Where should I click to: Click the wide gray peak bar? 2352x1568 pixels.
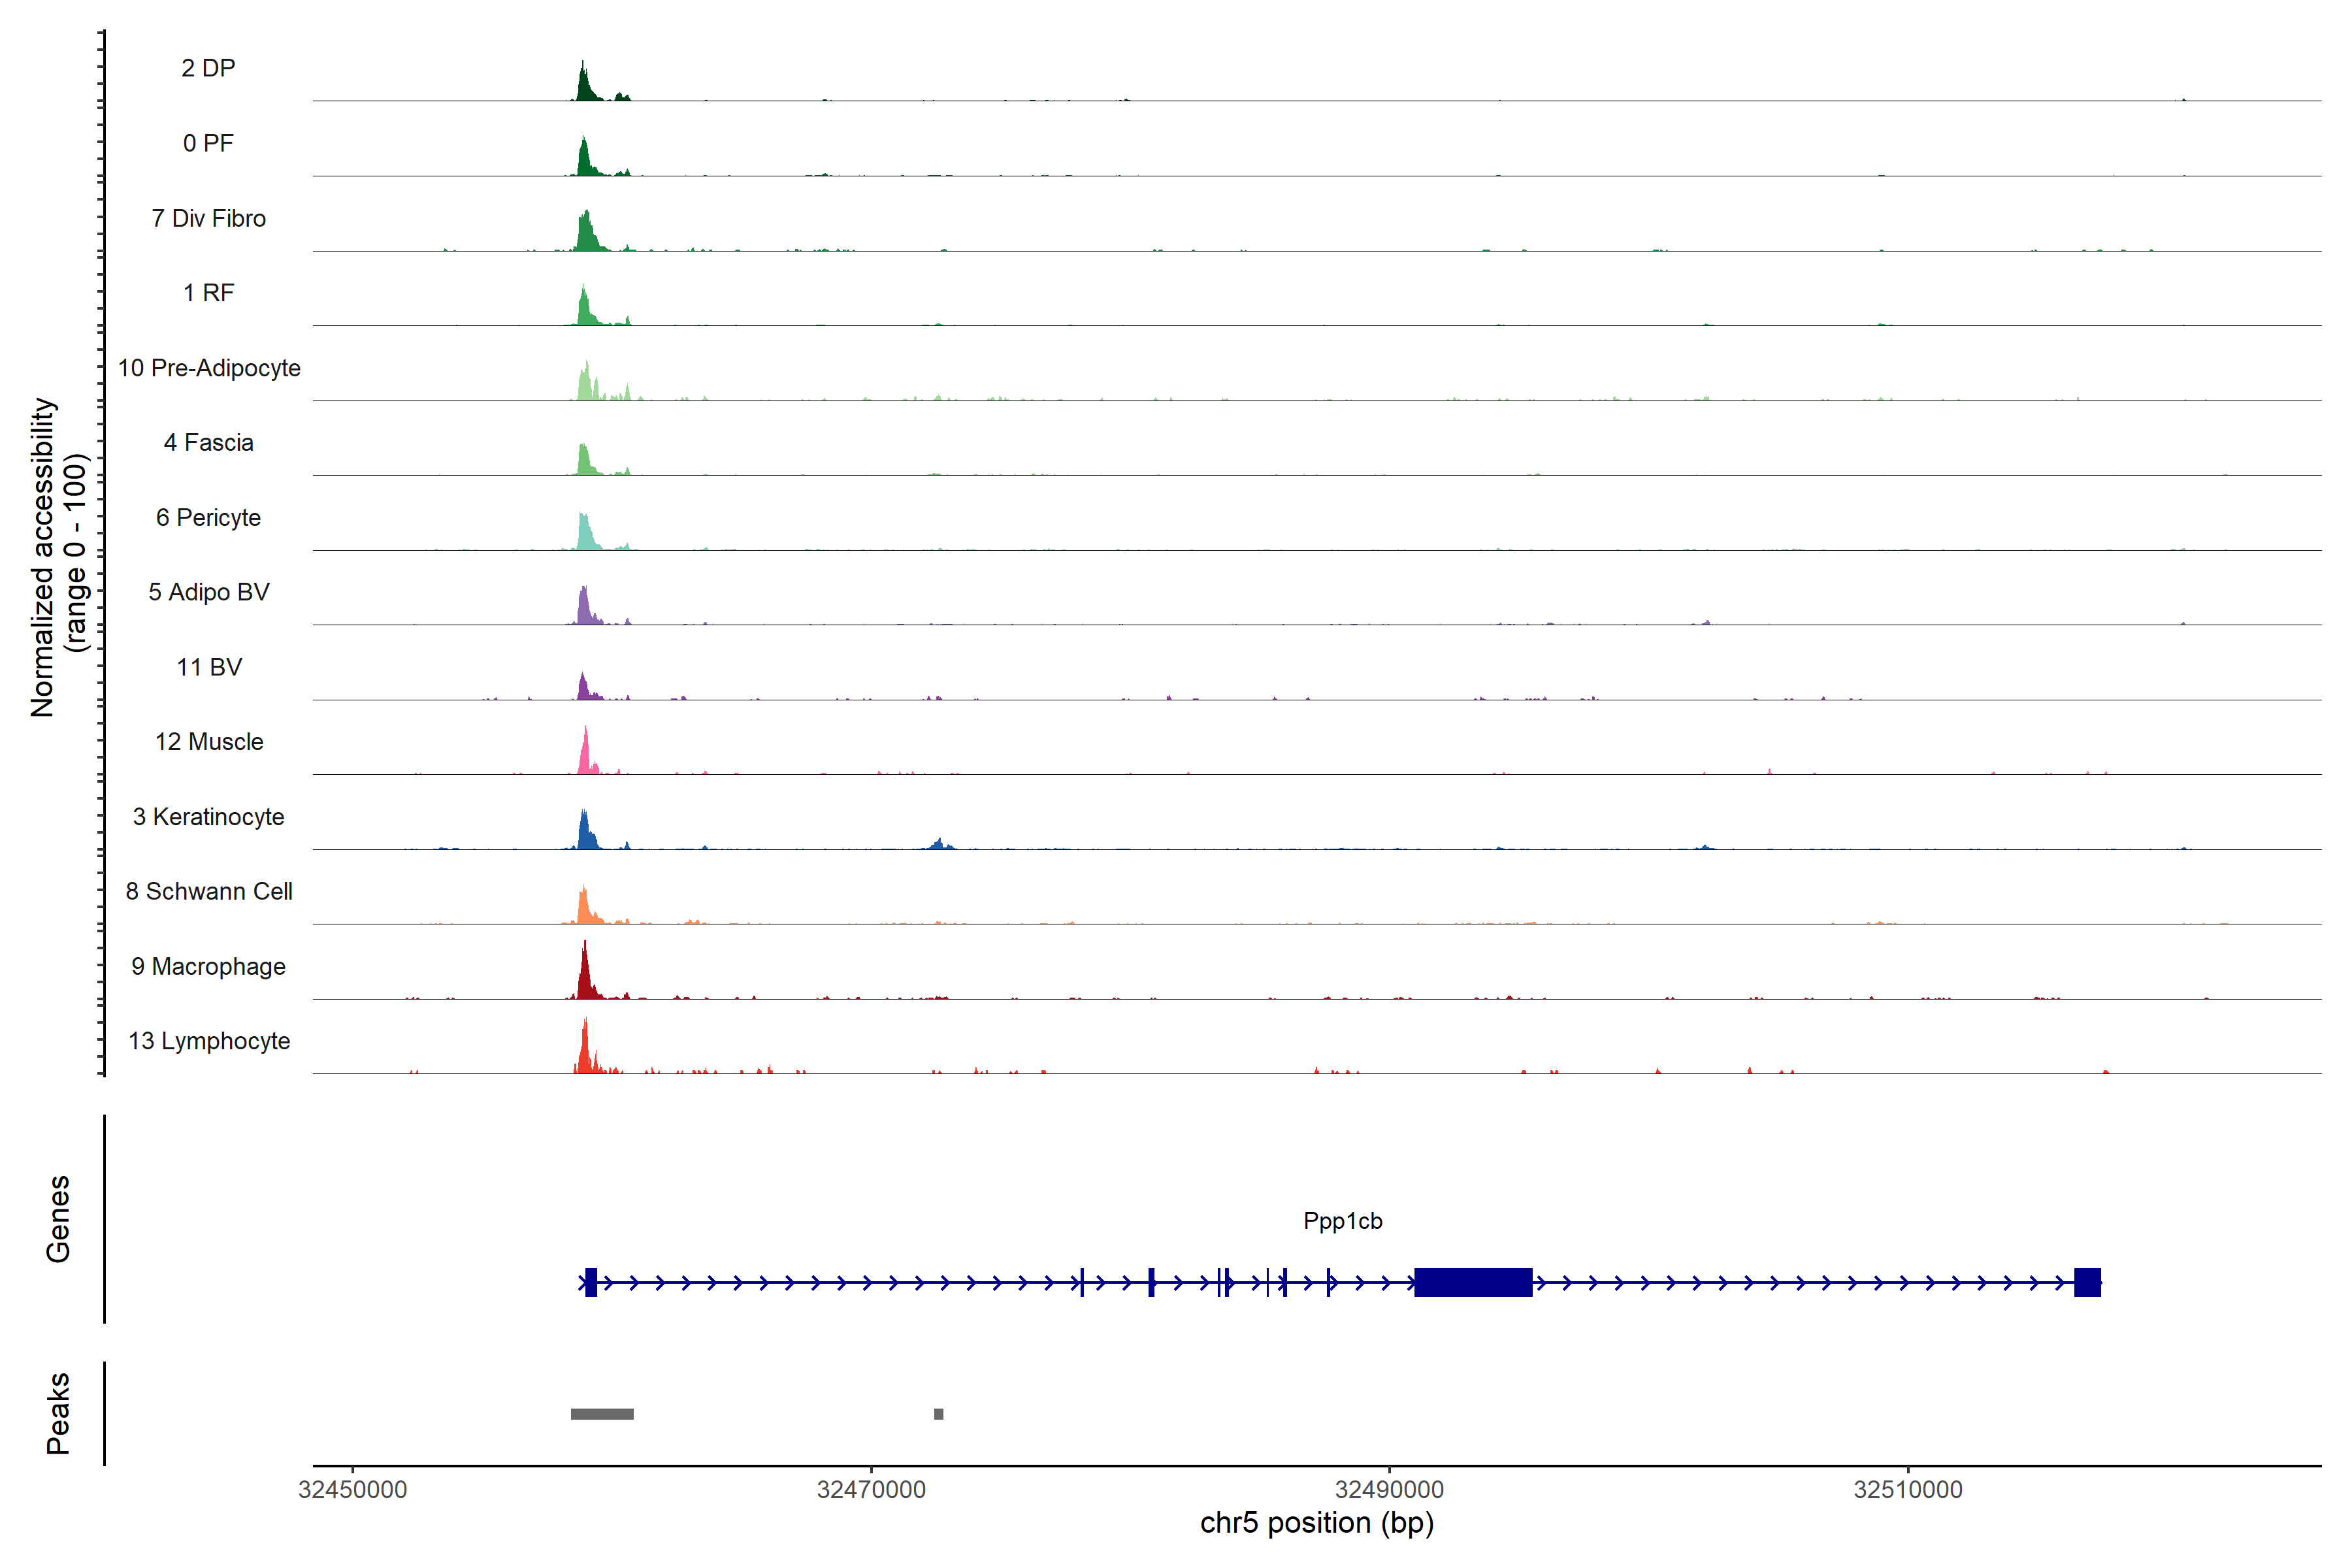pos(602,1414)
